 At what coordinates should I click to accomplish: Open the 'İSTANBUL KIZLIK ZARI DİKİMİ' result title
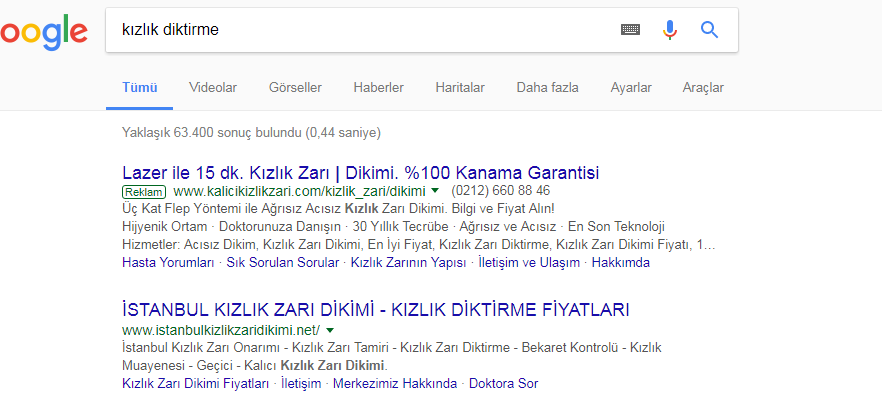click(376, 310)
